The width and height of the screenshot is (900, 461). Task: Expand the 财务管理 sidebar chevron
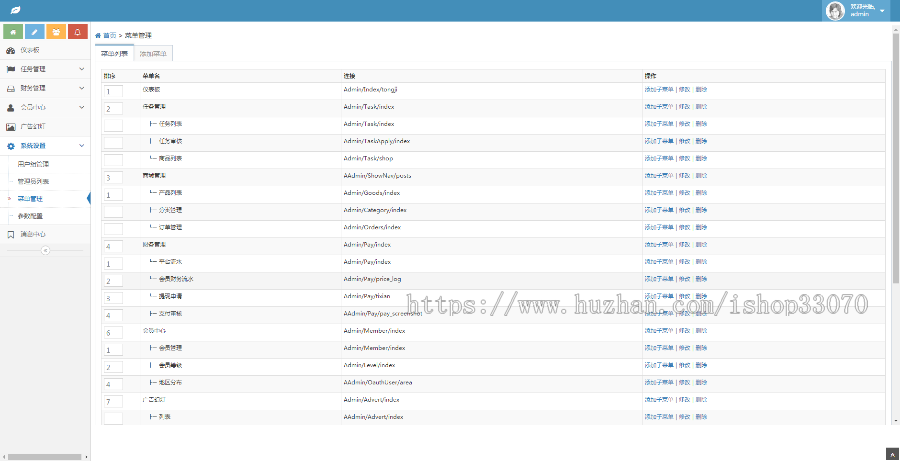[82, 88]
